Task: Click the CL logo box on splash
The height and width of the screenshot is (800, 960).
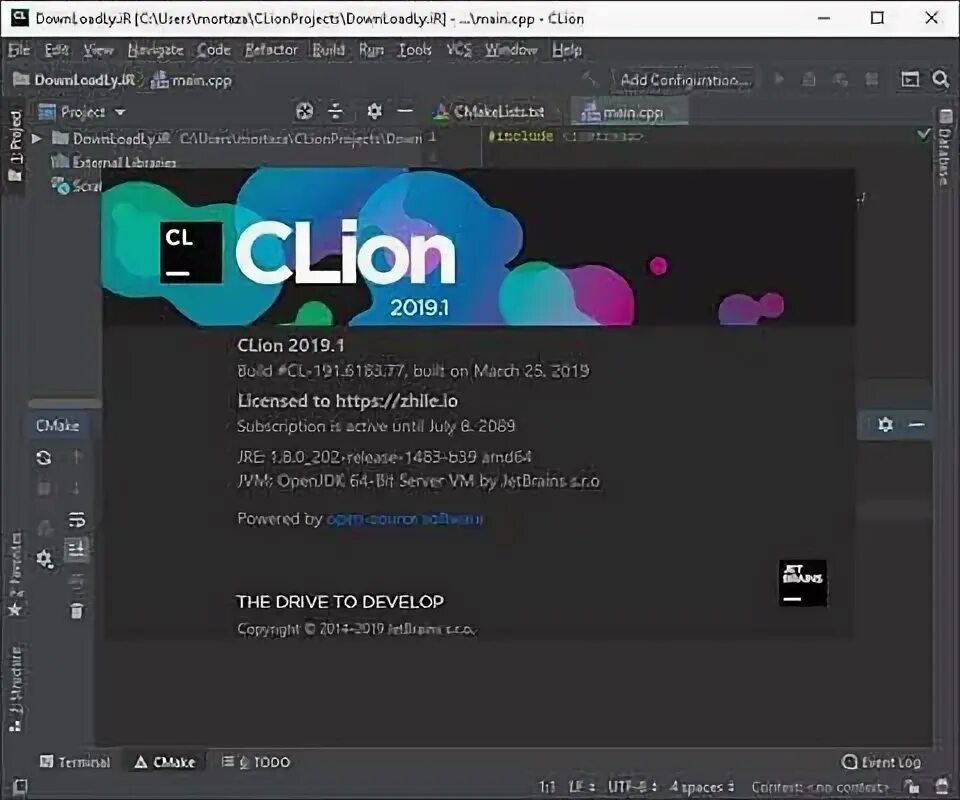Action: [x=191, y=252]
